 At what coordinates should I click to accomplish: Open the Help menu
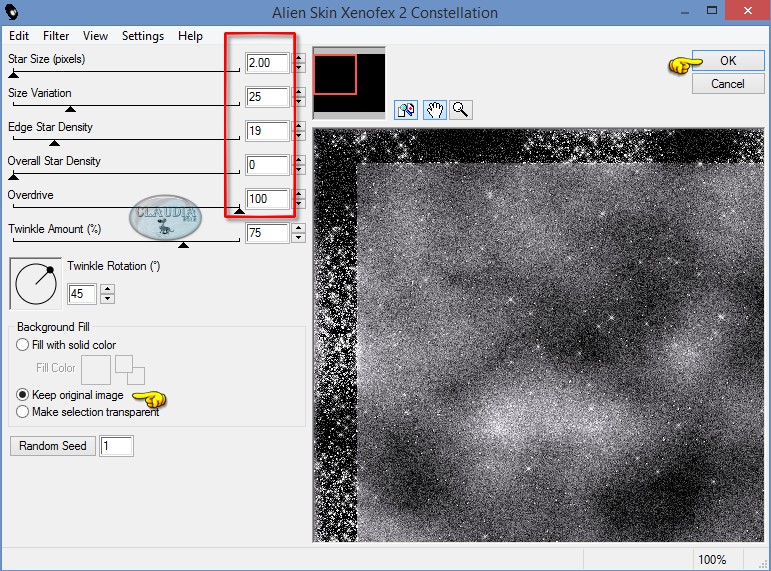(190, 36)
